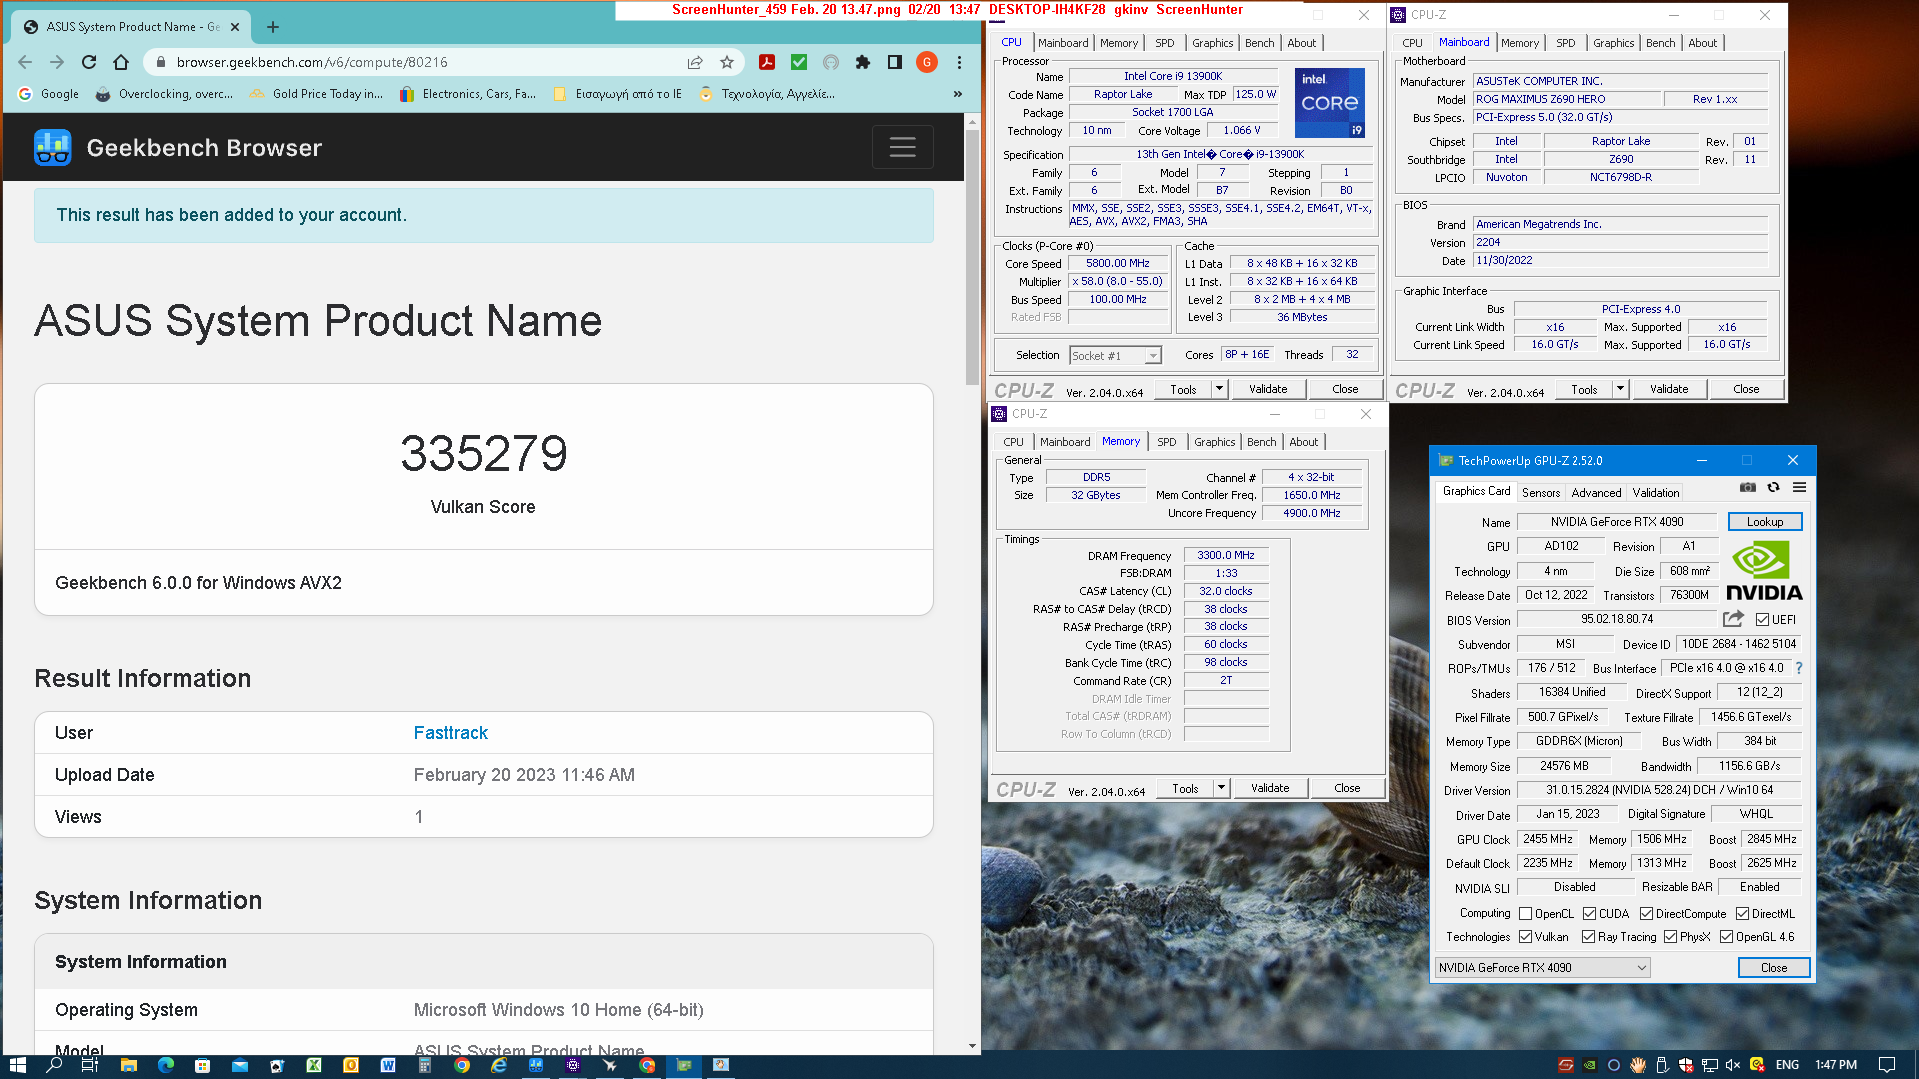Toggle the OpenGL 4.6 checkbox in GPU-Z
1919x1079 pixels.
(1726, 937)
